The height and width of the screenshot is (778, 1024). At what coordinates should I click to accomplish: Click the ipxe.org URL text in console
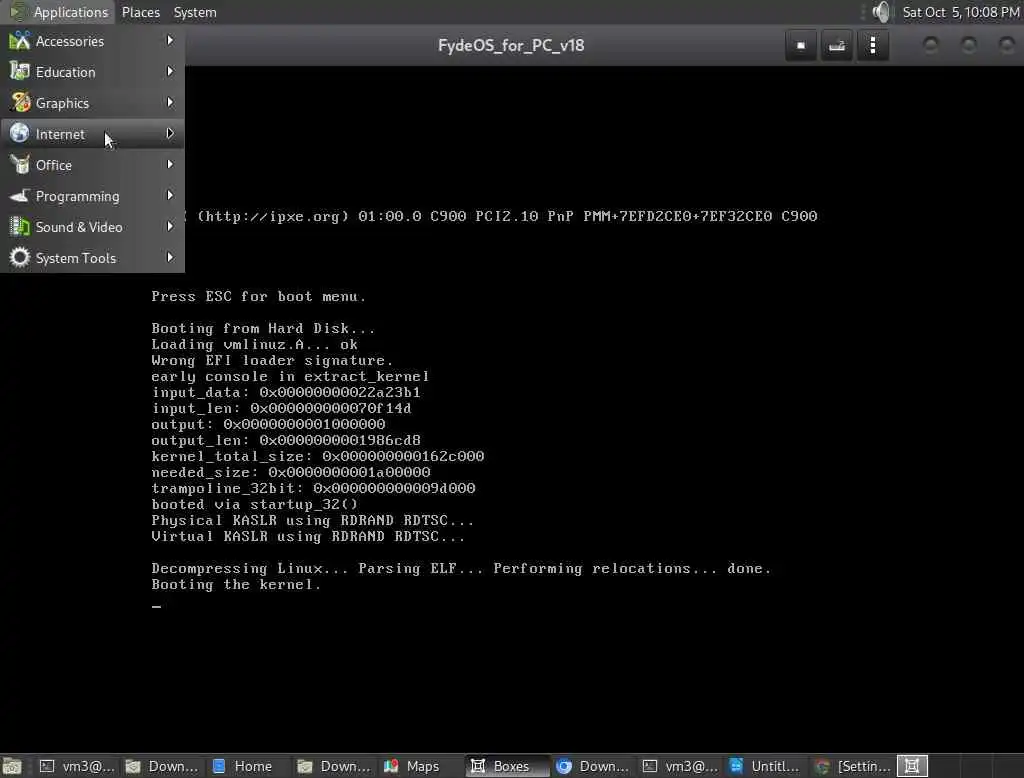(274, 216)
